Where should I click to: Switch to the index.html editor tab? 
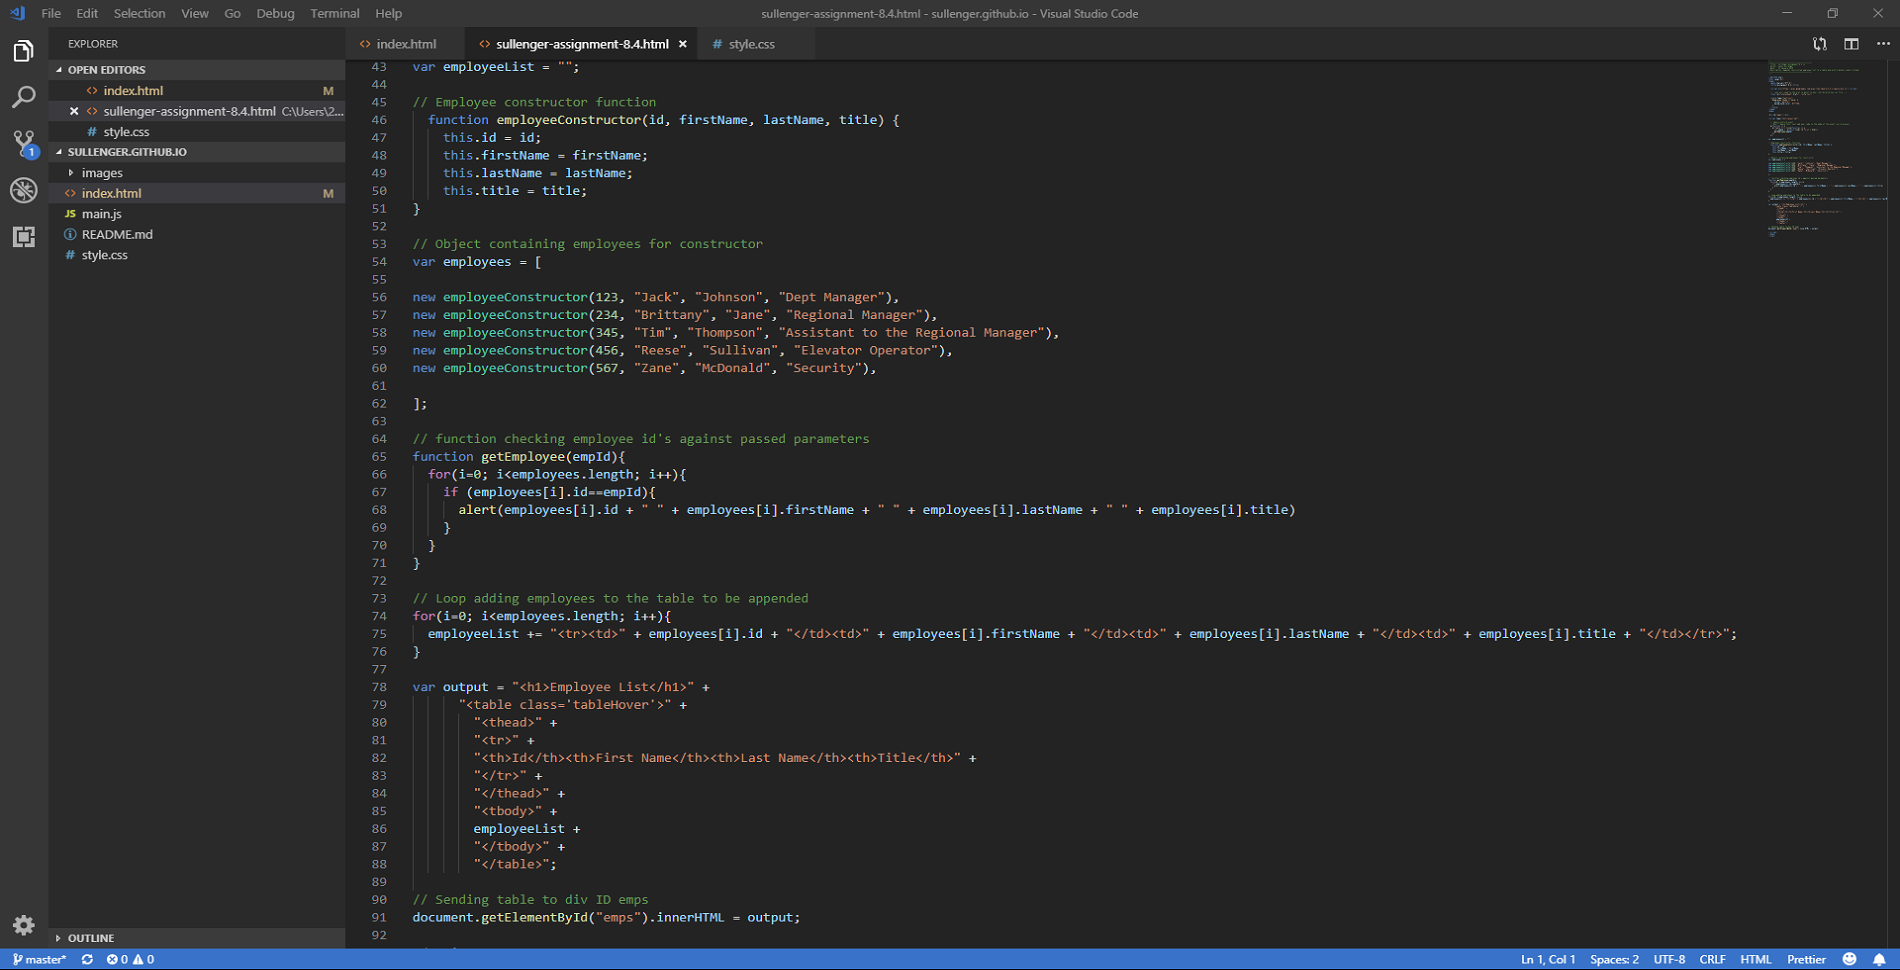pos(406,44)
